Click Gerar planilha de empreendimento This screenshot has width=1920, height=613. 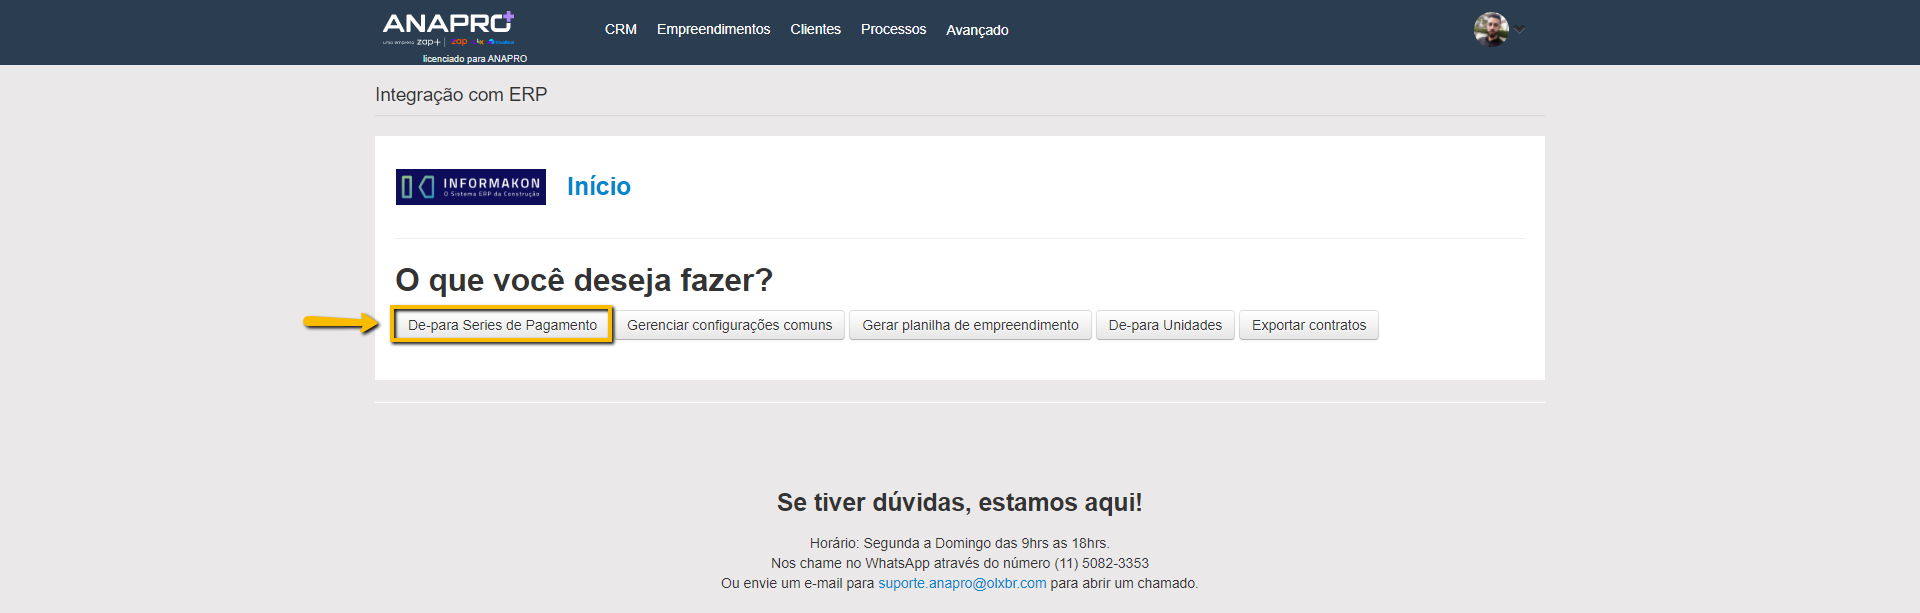point(970,325)
